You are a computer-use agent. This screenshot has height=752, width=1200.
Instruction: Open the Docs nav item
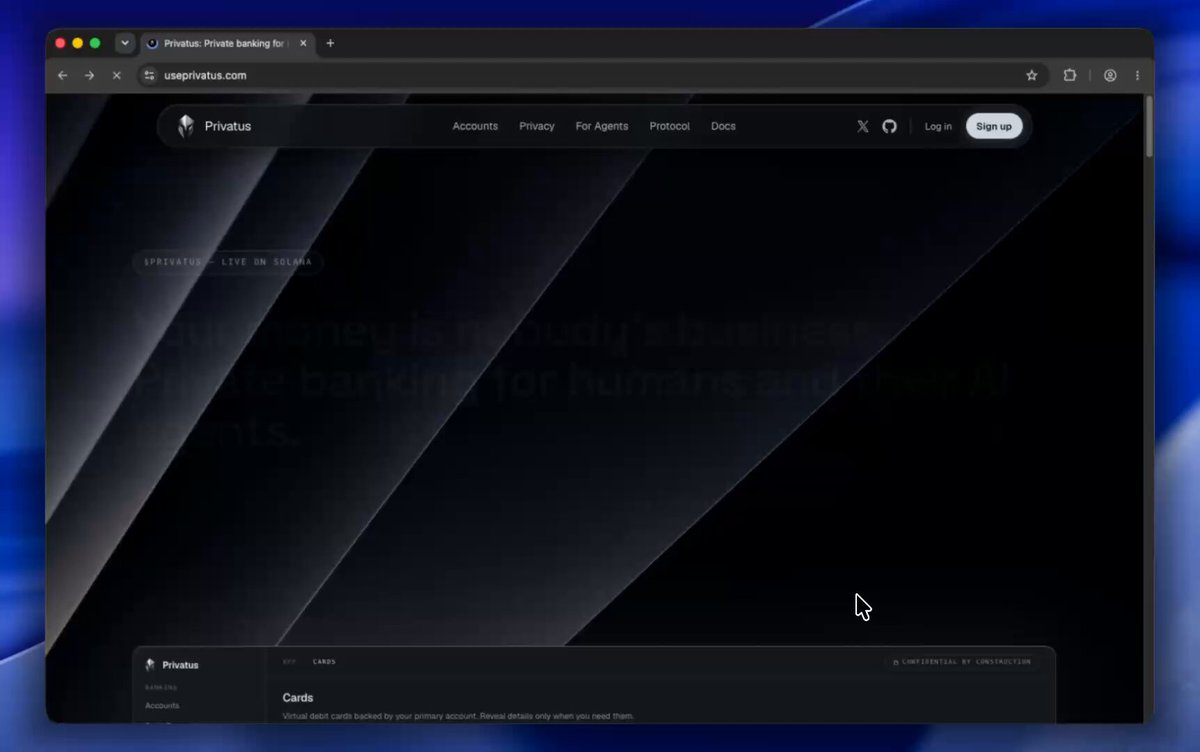(723, 126)
